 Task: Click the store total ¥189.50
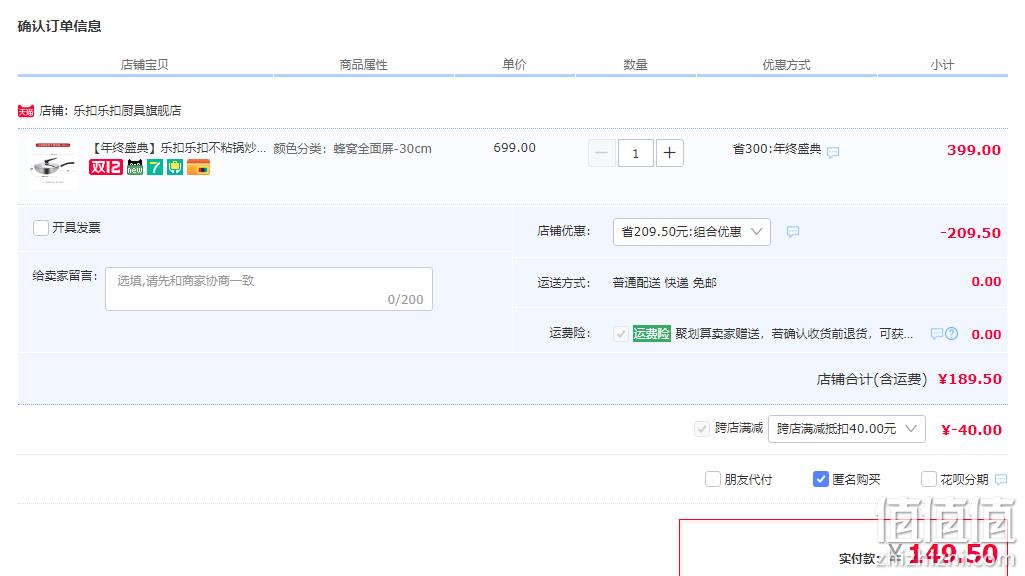[x=969, y=379]
